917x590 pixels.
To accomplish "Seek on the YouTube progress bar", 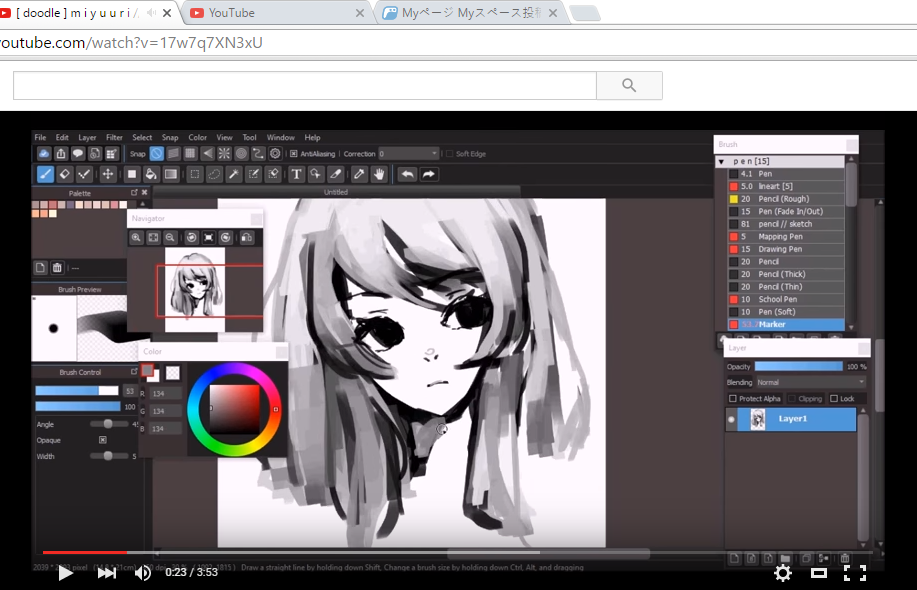I will (x=458, y=552).
